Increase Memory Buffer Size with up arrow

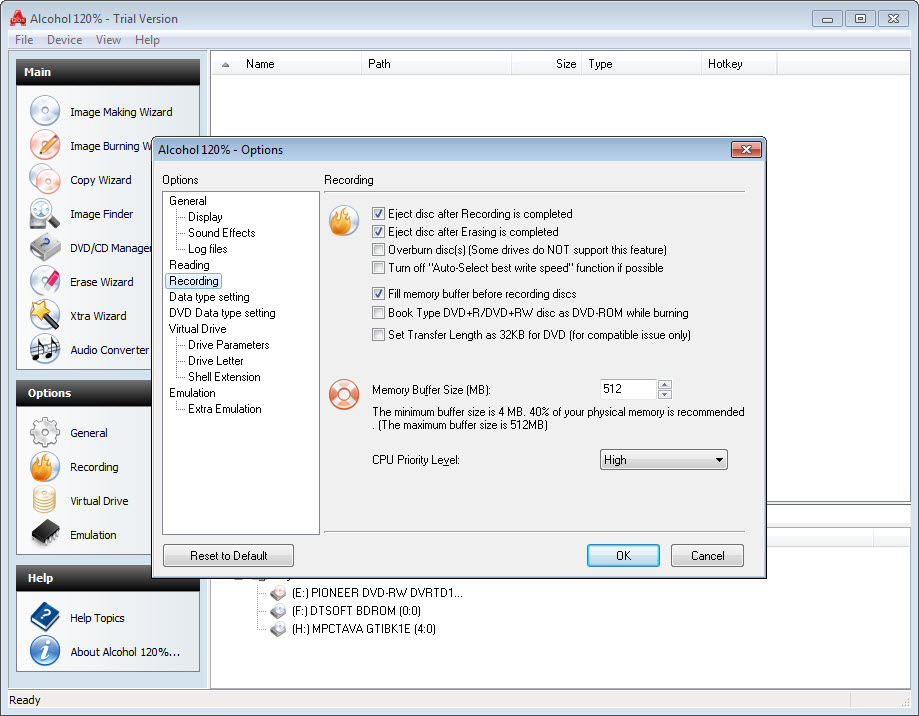[x=665, y=384]
